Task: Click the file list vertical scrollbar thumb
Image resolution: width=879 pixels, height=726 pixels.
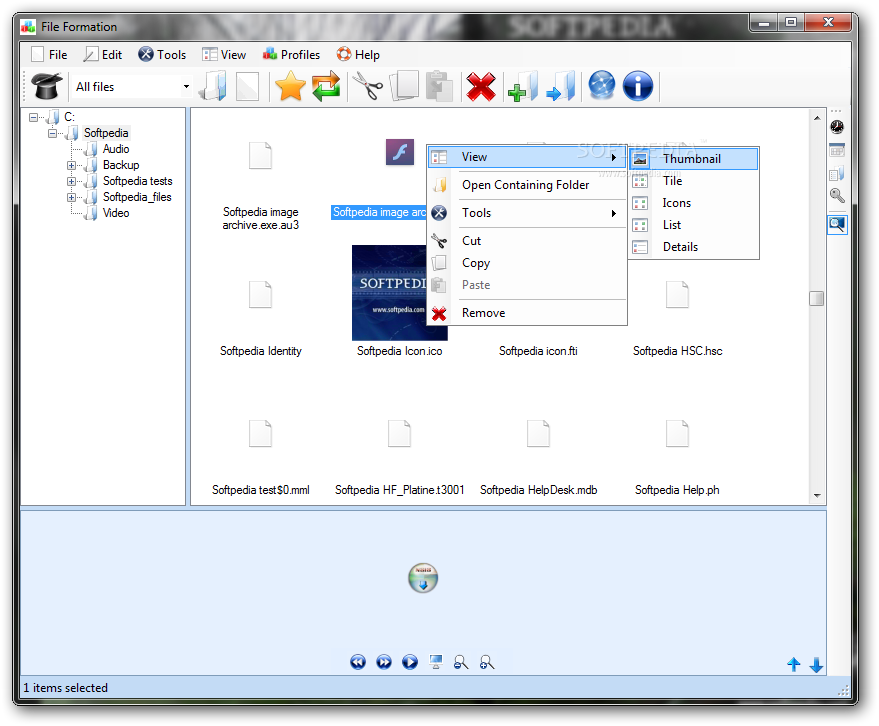Action: click(817, 299)
